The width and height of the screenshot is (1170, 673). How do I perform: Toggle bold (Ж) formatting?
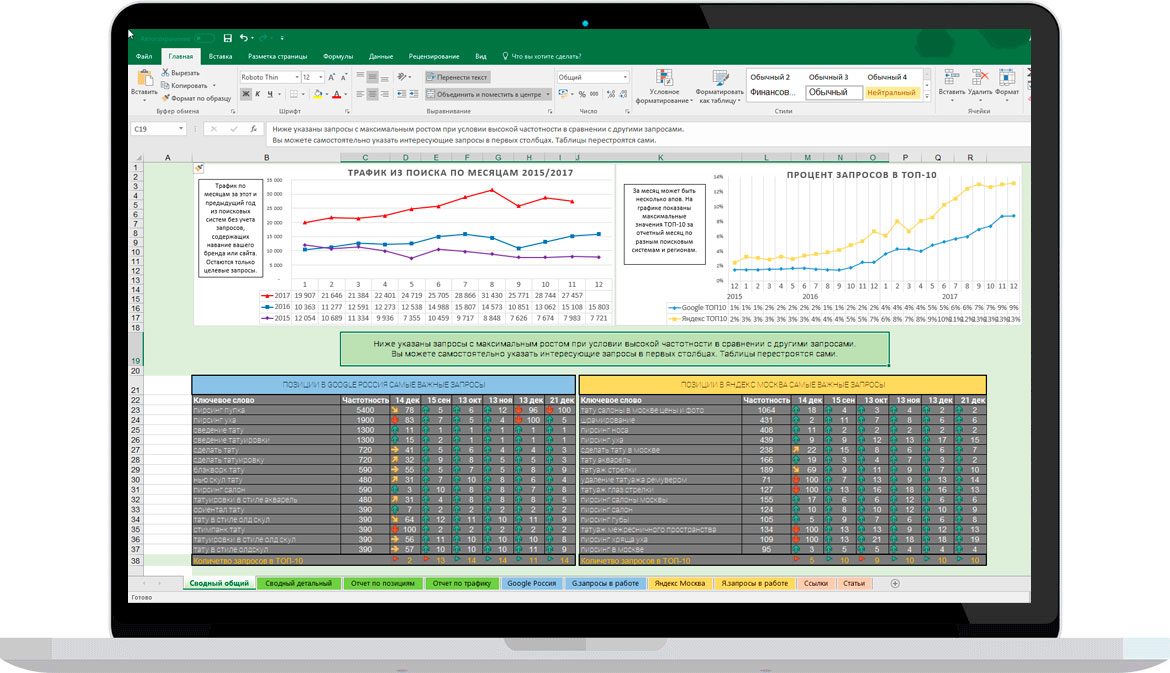(x=245, y=94)
